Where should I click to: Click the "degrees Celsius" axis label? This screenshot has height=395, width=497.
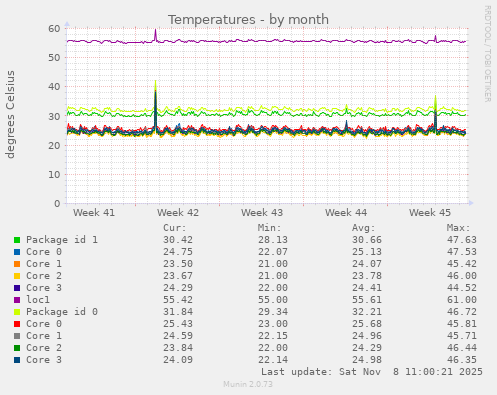10,114
